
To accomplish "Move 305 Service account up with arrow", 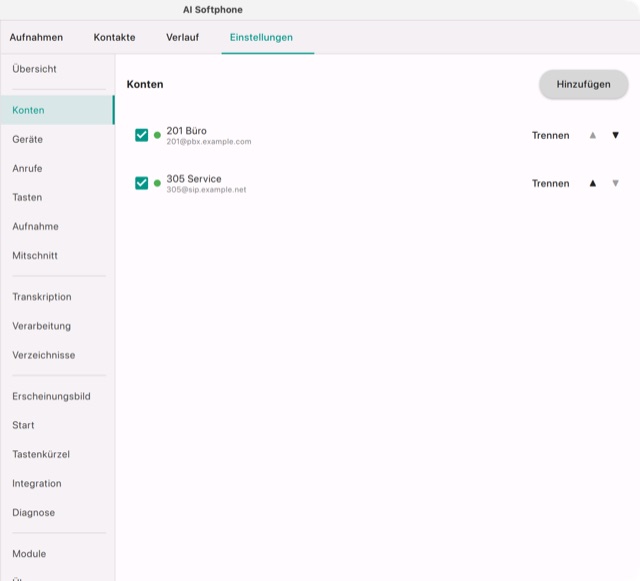I will pos(593,183).
